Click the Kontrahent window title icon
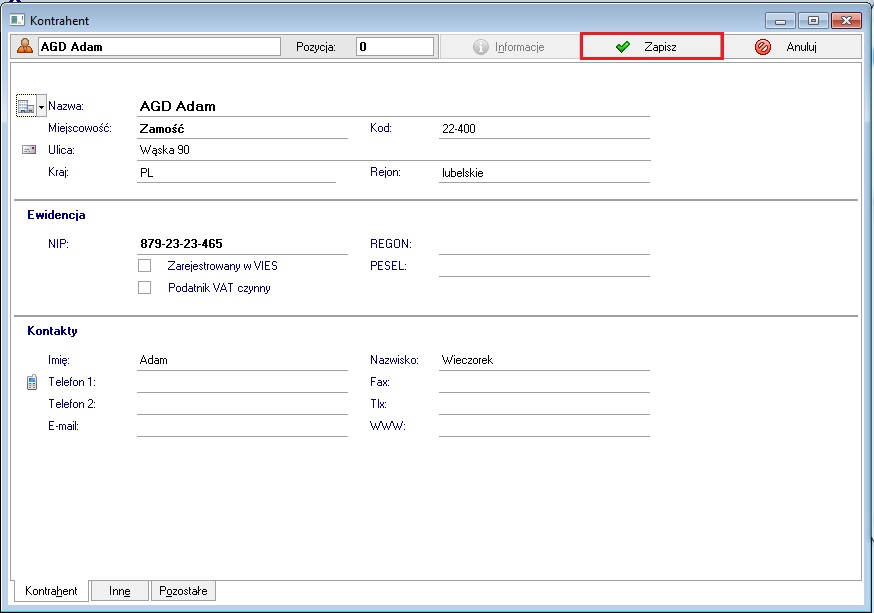This screenshot has height=613, width=874. [17, 20]
